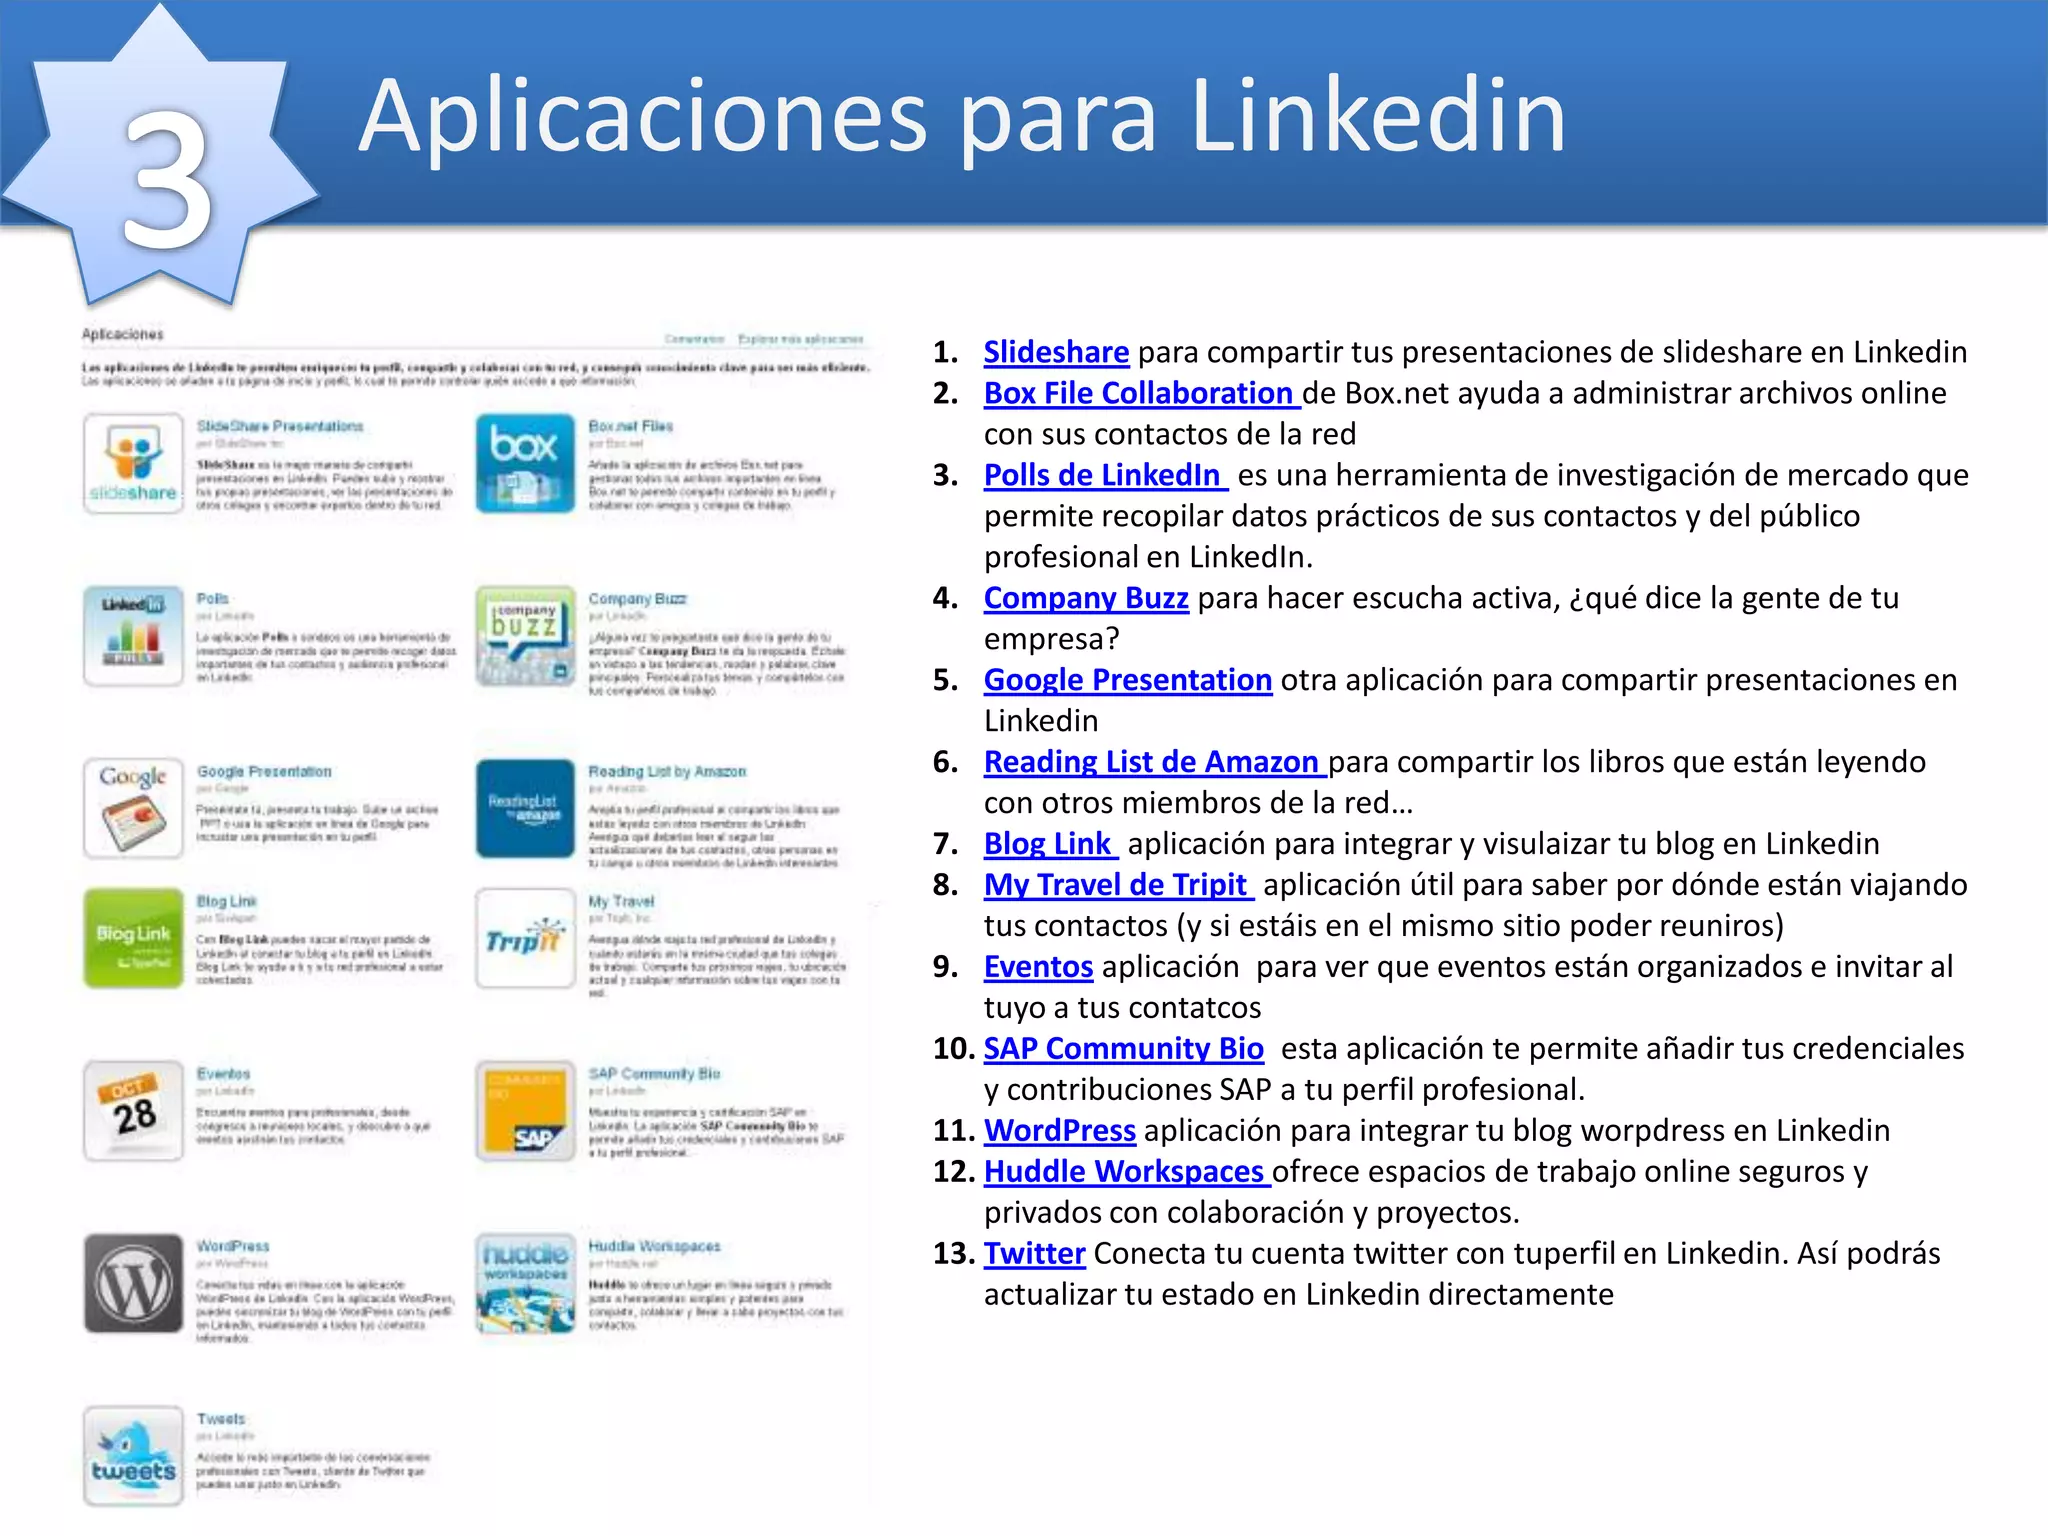Select the SAP Community Bio title in screenshot
The width and height of the screenshot is (2048, 1536).
coord(654,1073)
